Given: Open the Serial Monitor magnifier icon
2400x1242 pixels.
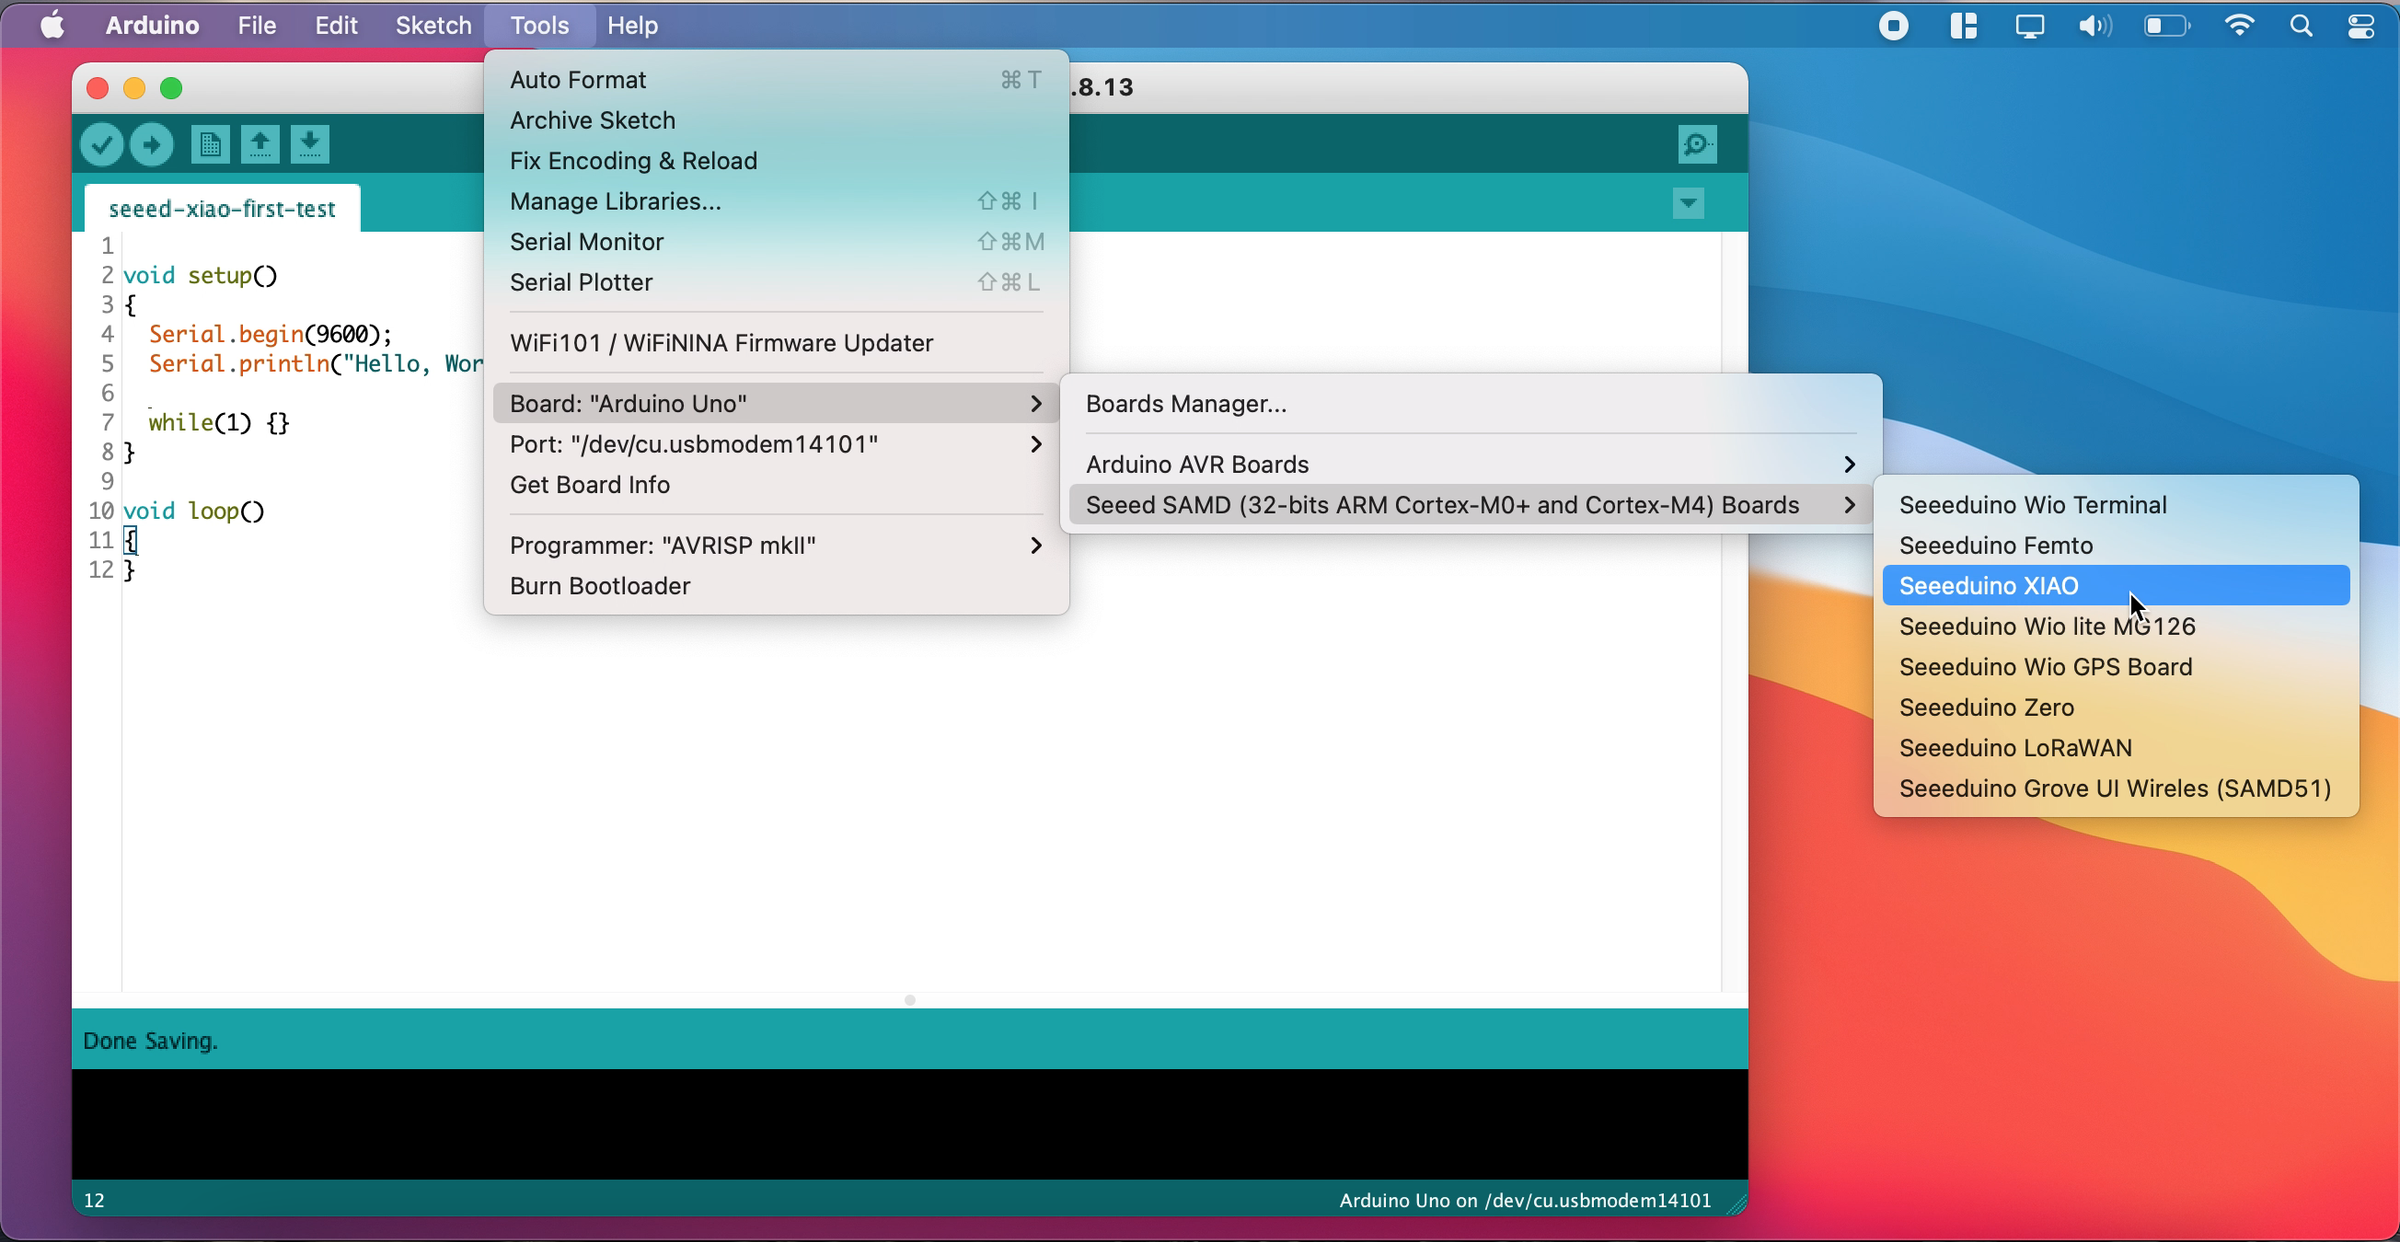Looking at the screenshot, I should tap(1697, 144).
